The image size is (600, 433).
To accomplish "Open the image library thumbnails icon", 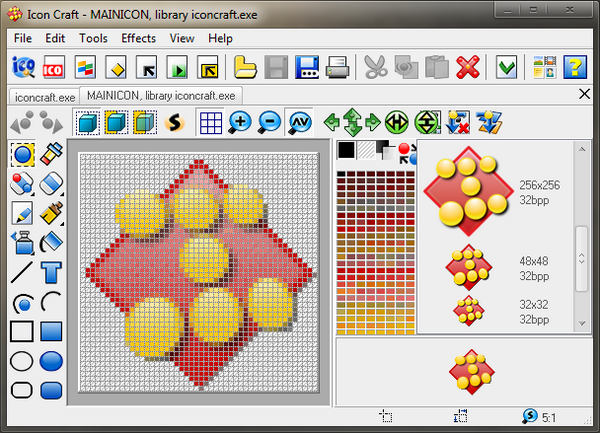I will coord(545,67).
